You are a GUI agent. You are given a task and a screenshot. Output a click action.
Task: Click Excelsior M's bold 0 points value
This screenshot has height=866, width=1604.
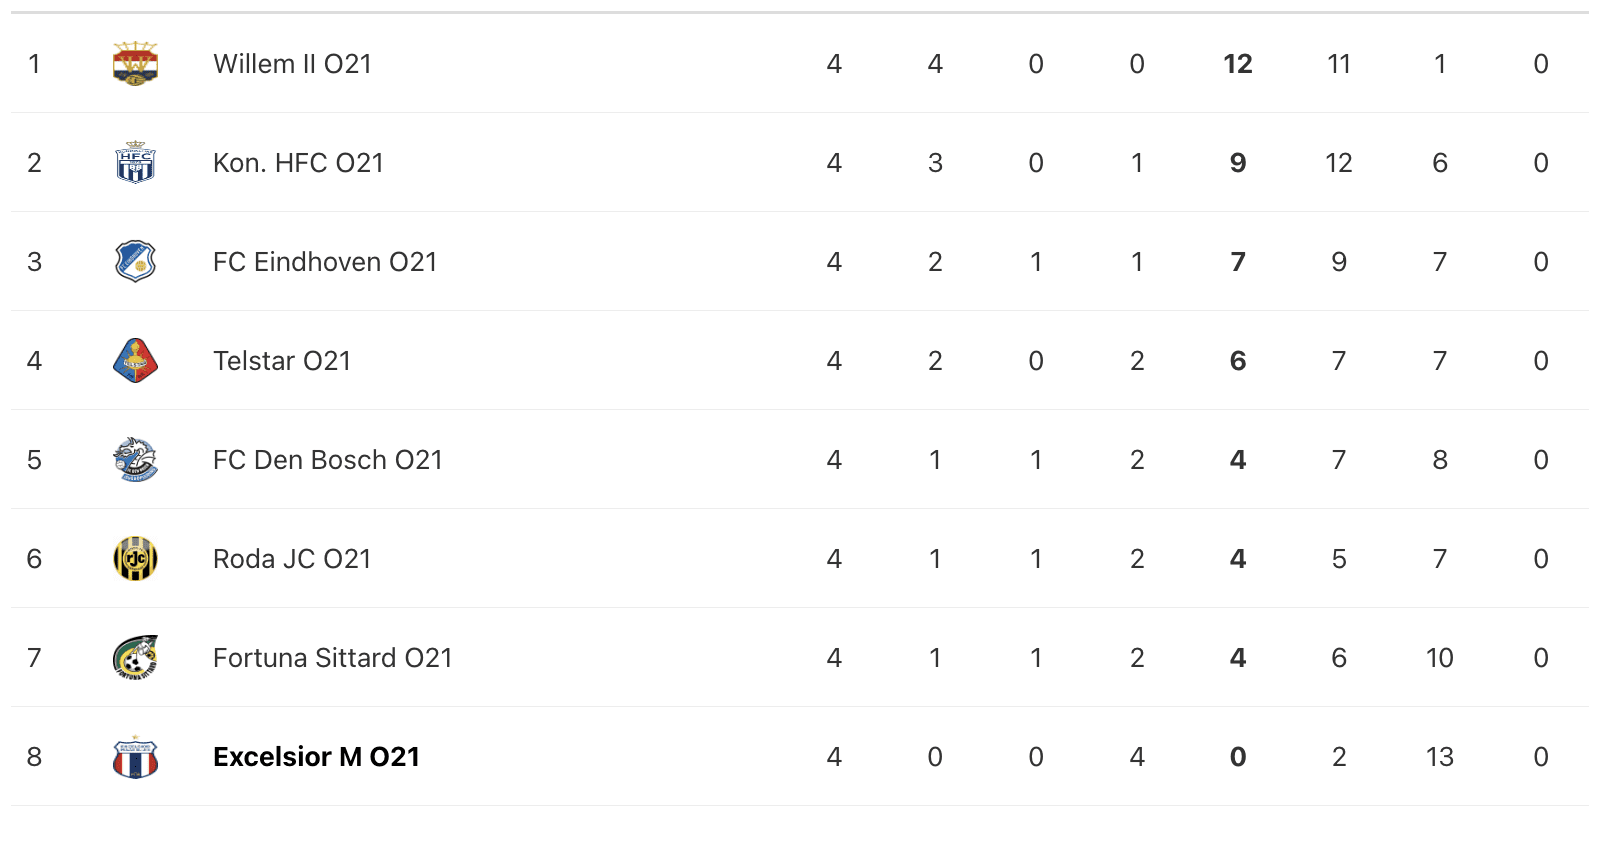pos(1237,757)
